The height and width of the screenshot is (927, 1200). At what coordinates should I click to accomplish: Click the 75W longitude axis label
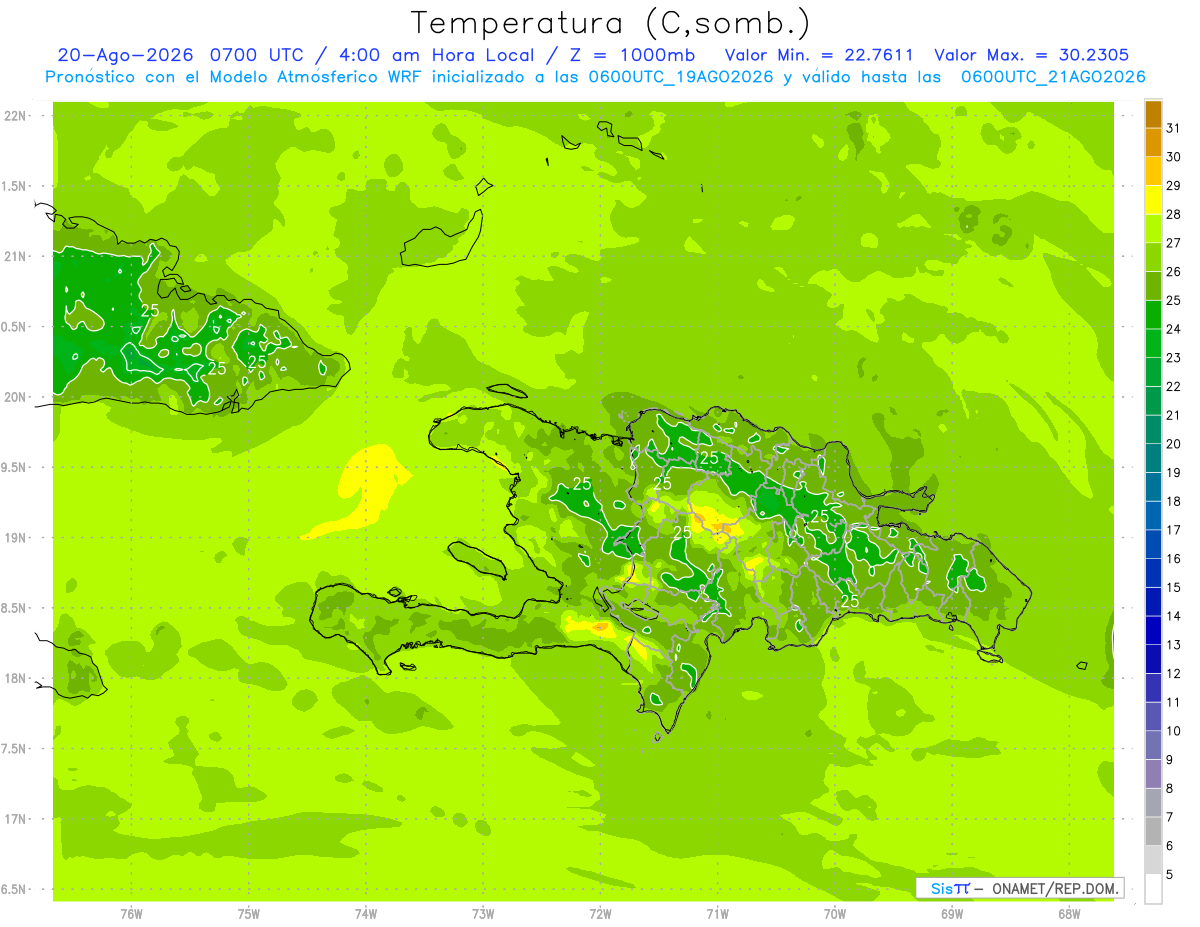249,914
